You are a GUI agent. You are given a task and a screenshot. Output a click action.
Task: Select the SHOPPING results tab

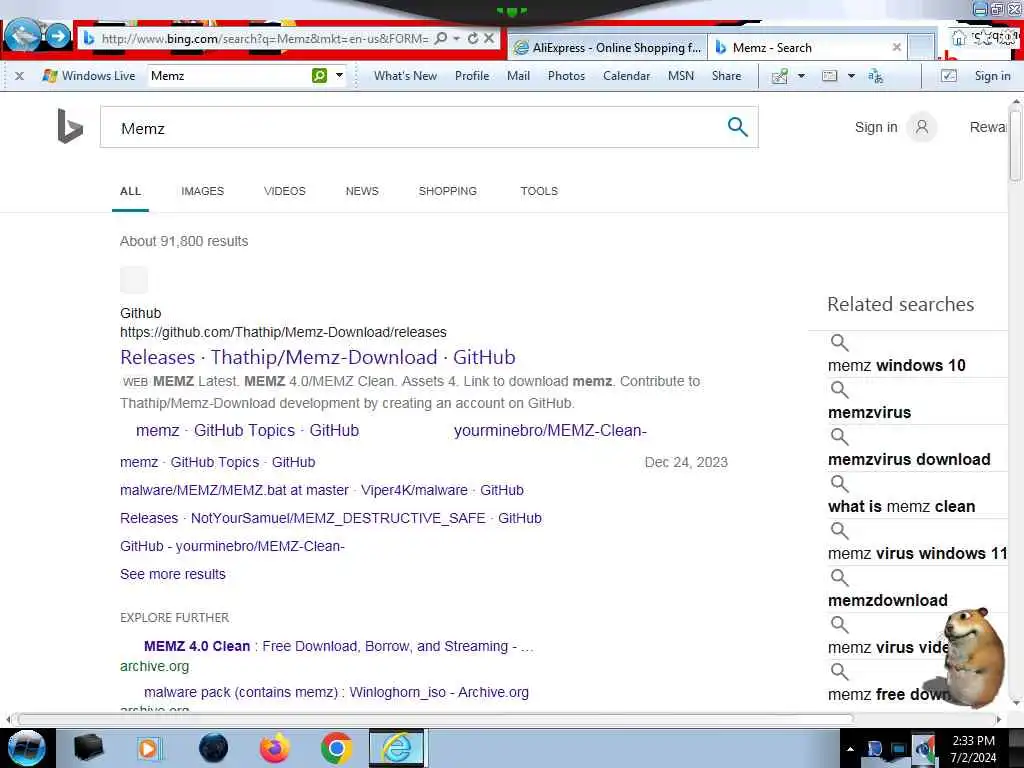point(447,191)
